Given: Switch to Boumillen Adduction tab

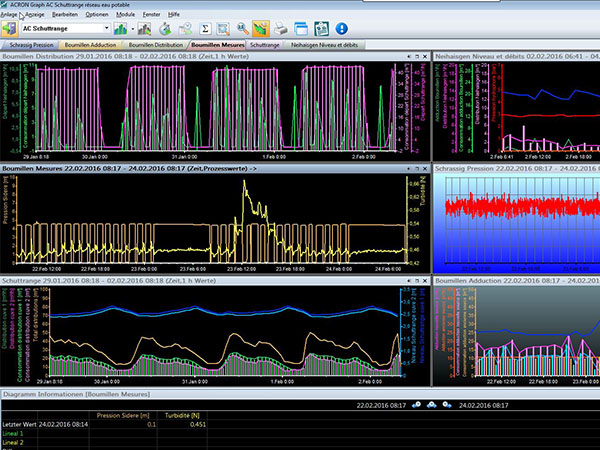Looking at the screenshot, I should click(90, 45).
